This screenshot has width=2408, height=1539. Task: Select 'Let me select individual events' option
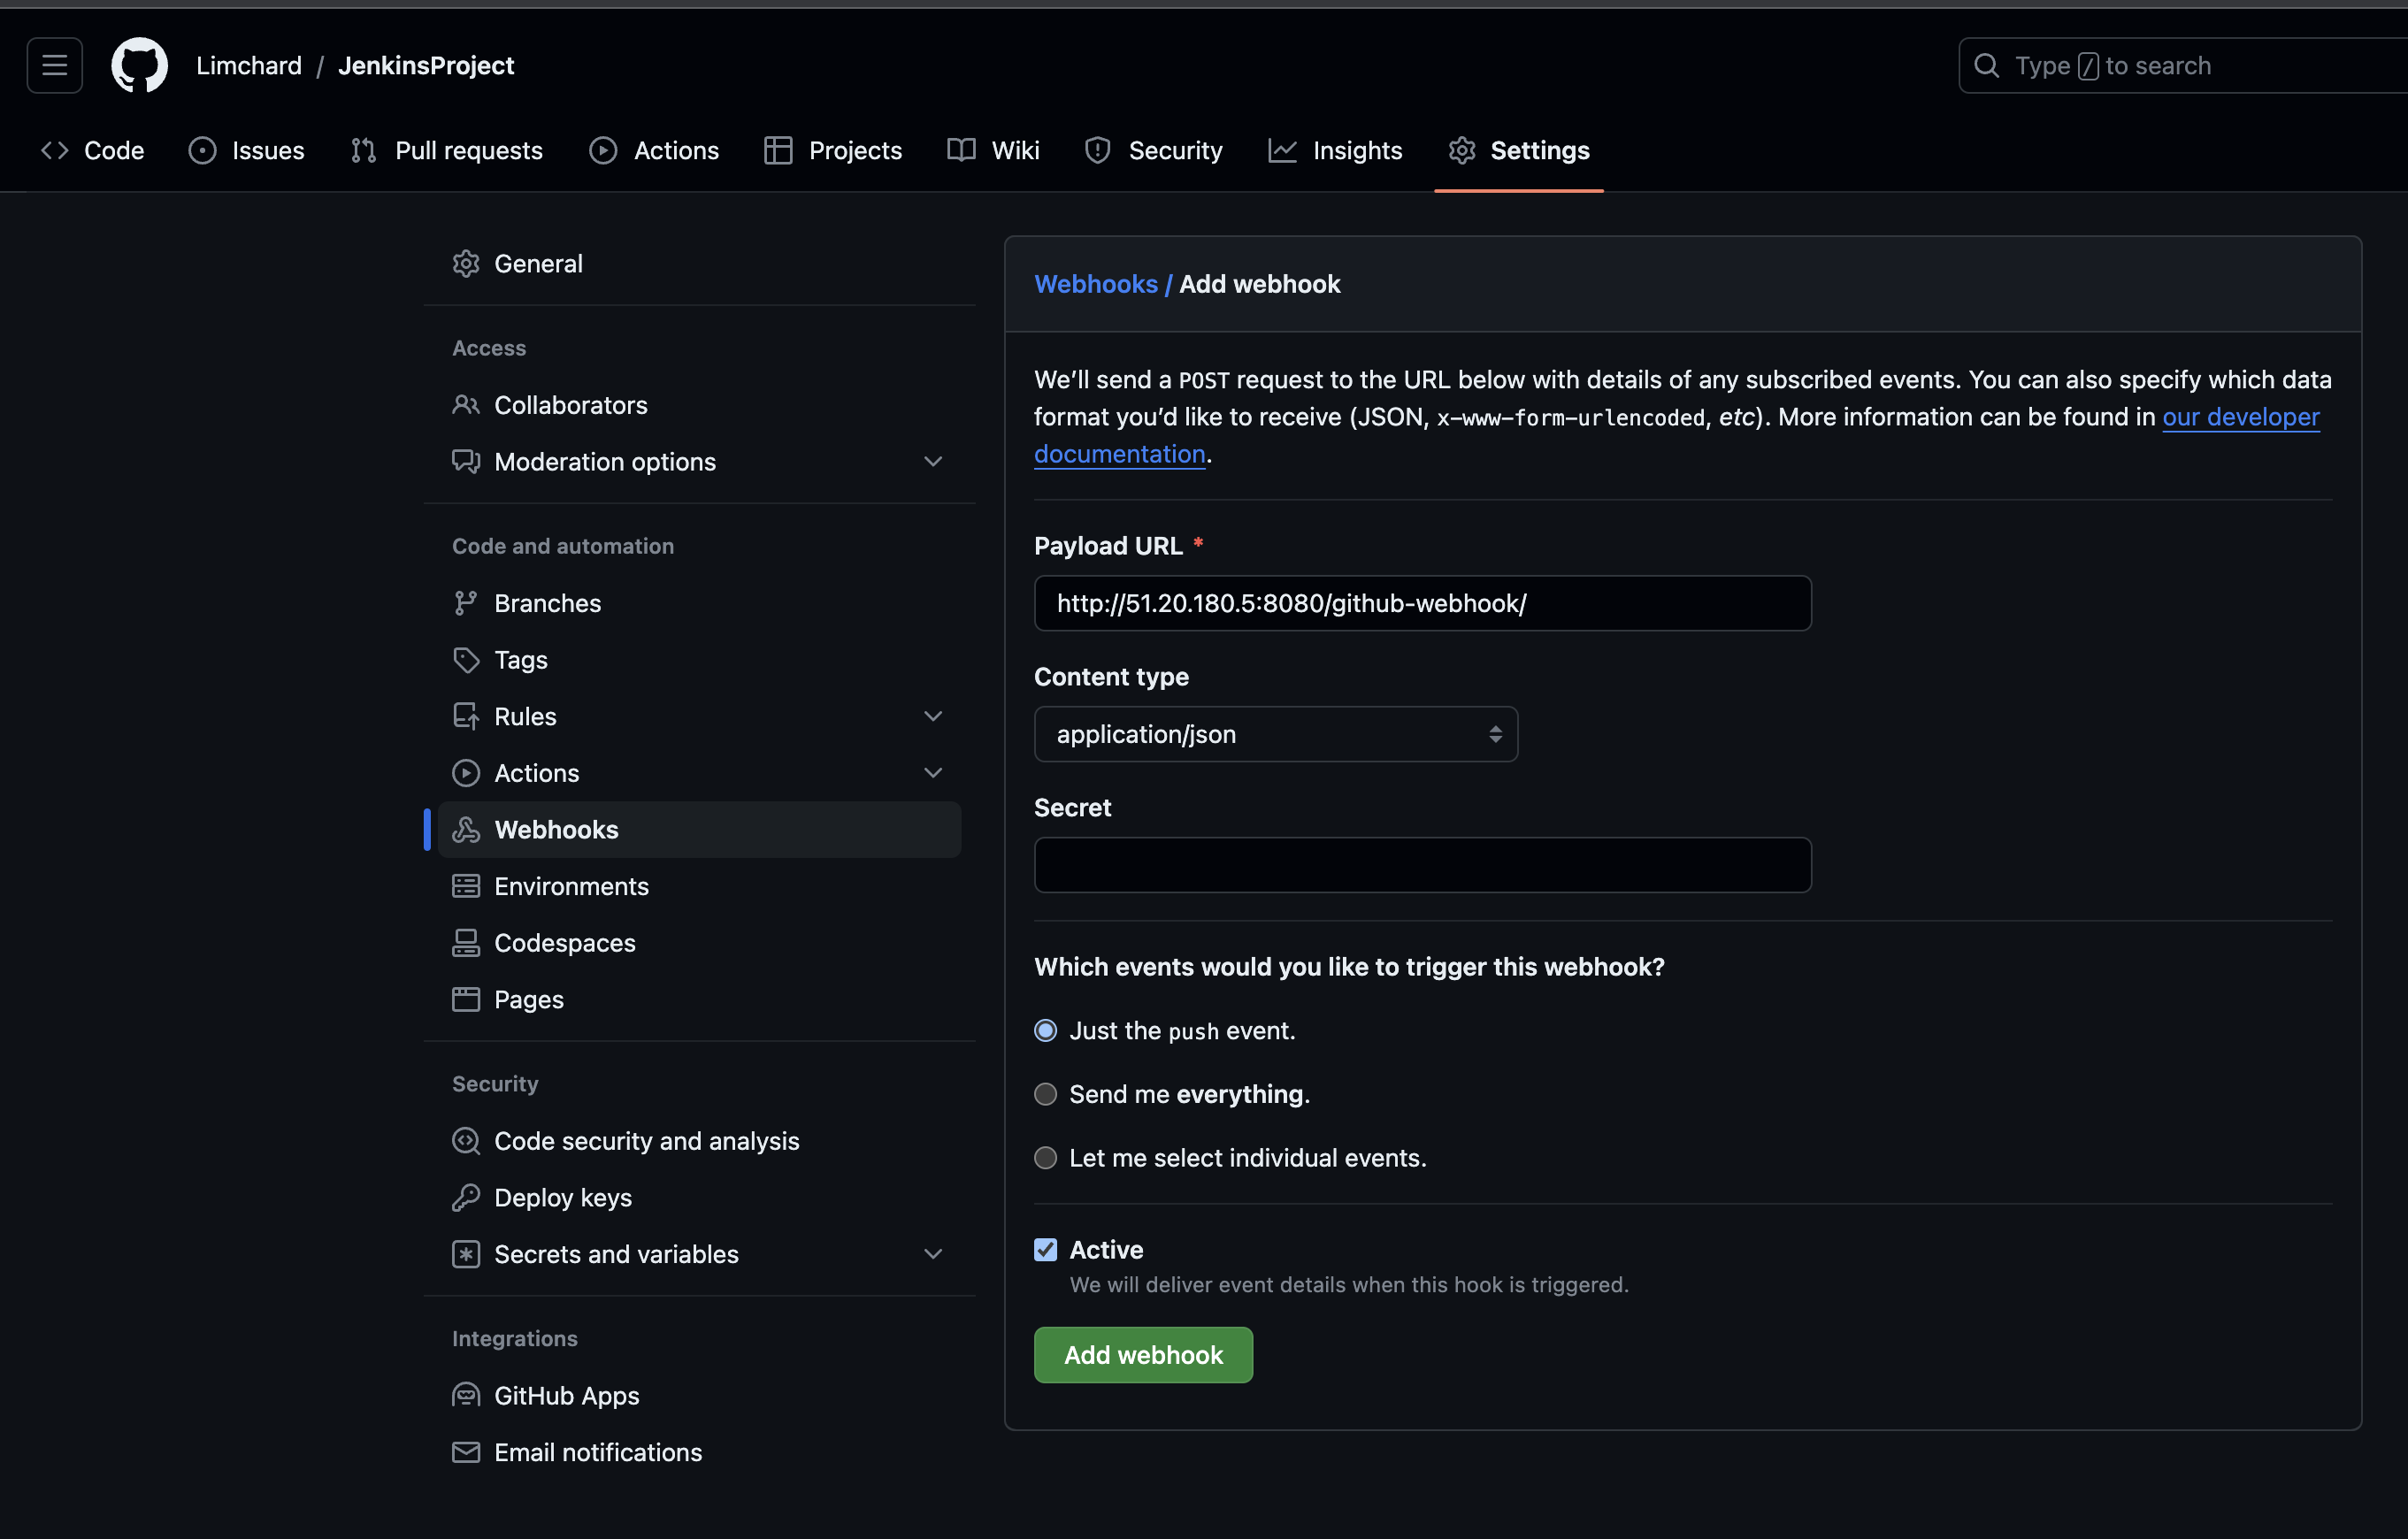tap(1045, 1158)
